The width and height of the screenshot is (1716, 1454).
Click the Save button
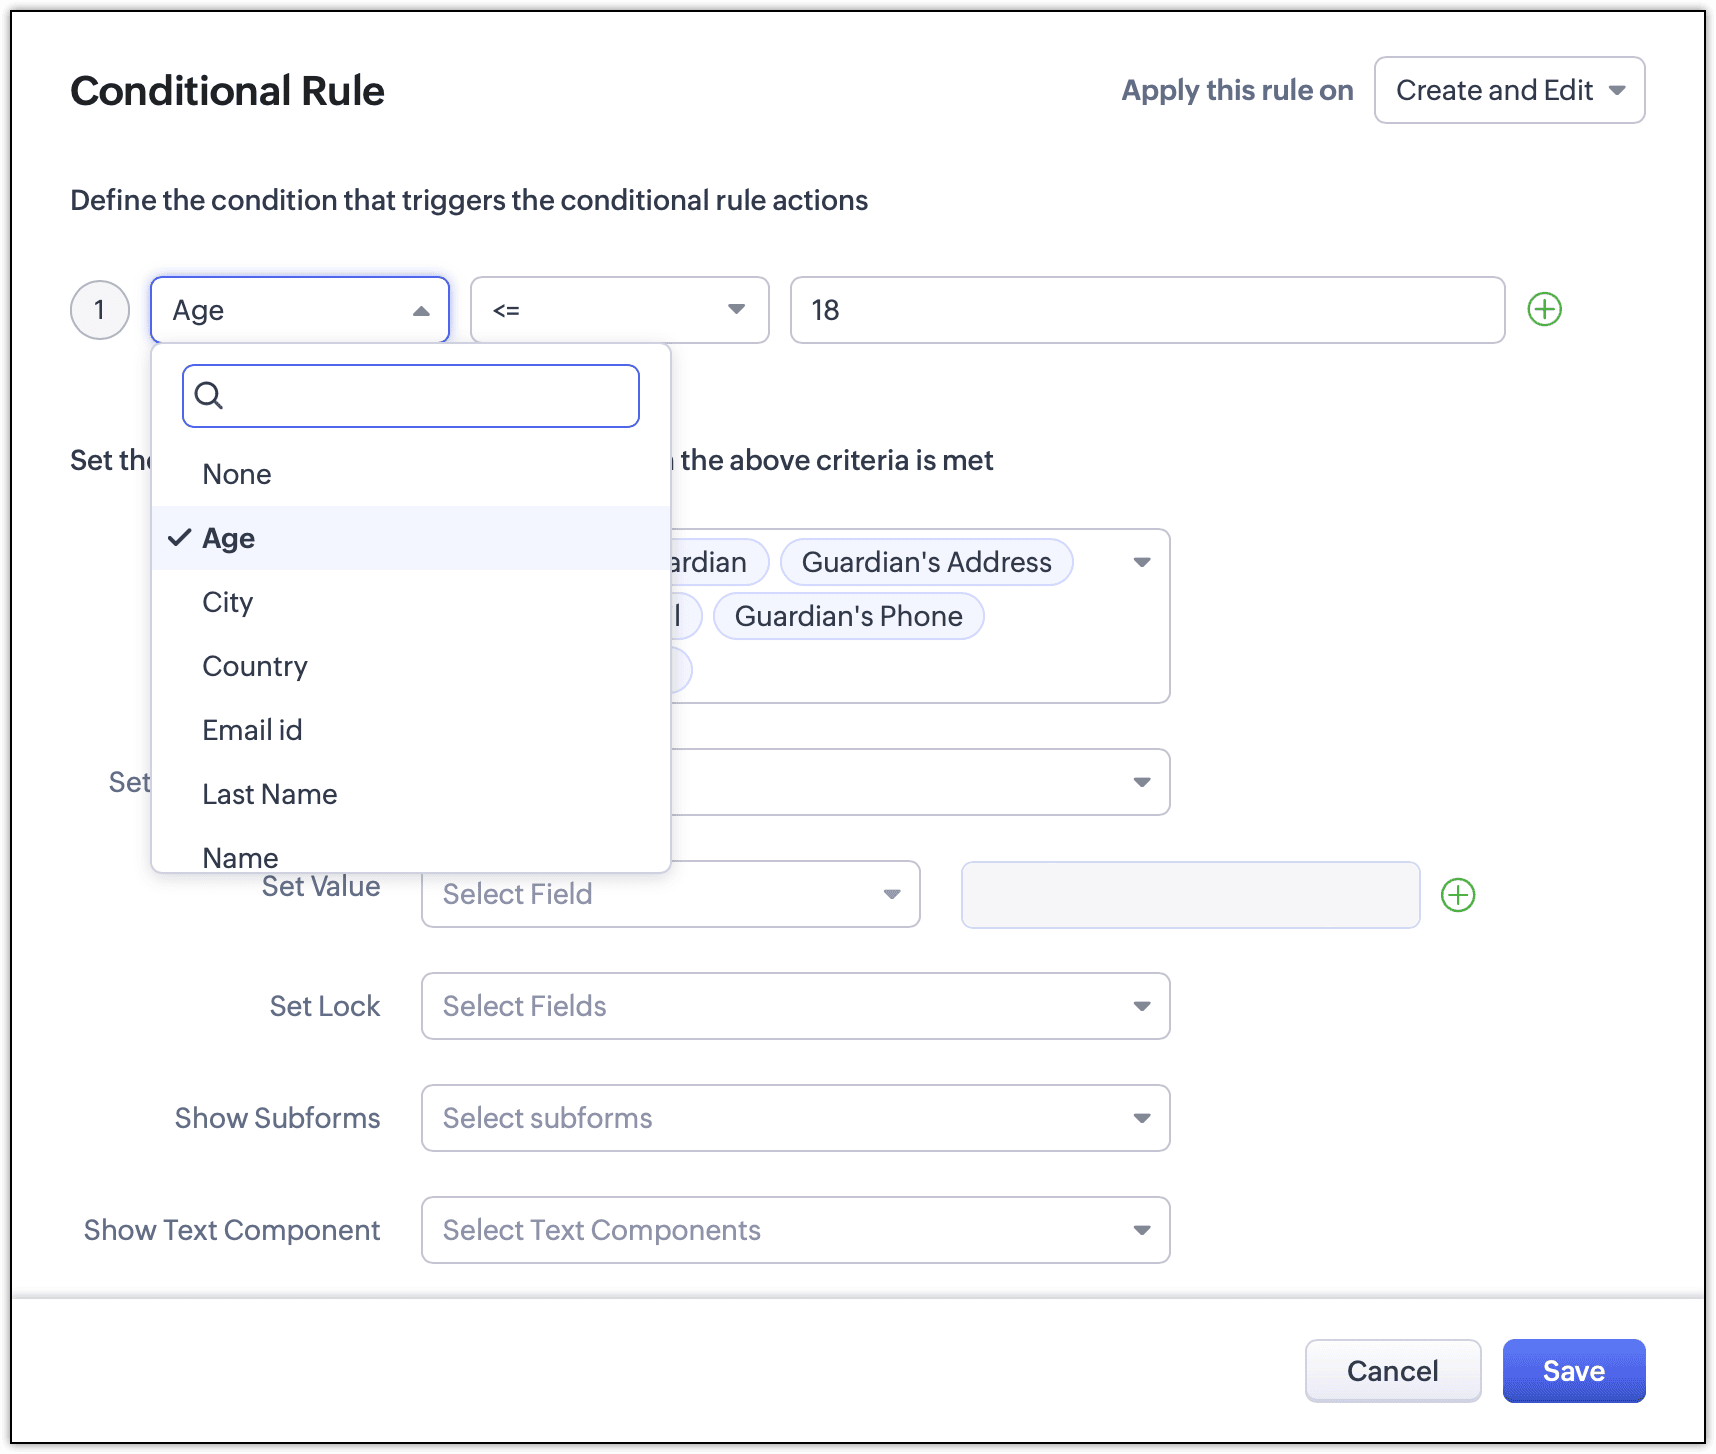point(1573,1371)
